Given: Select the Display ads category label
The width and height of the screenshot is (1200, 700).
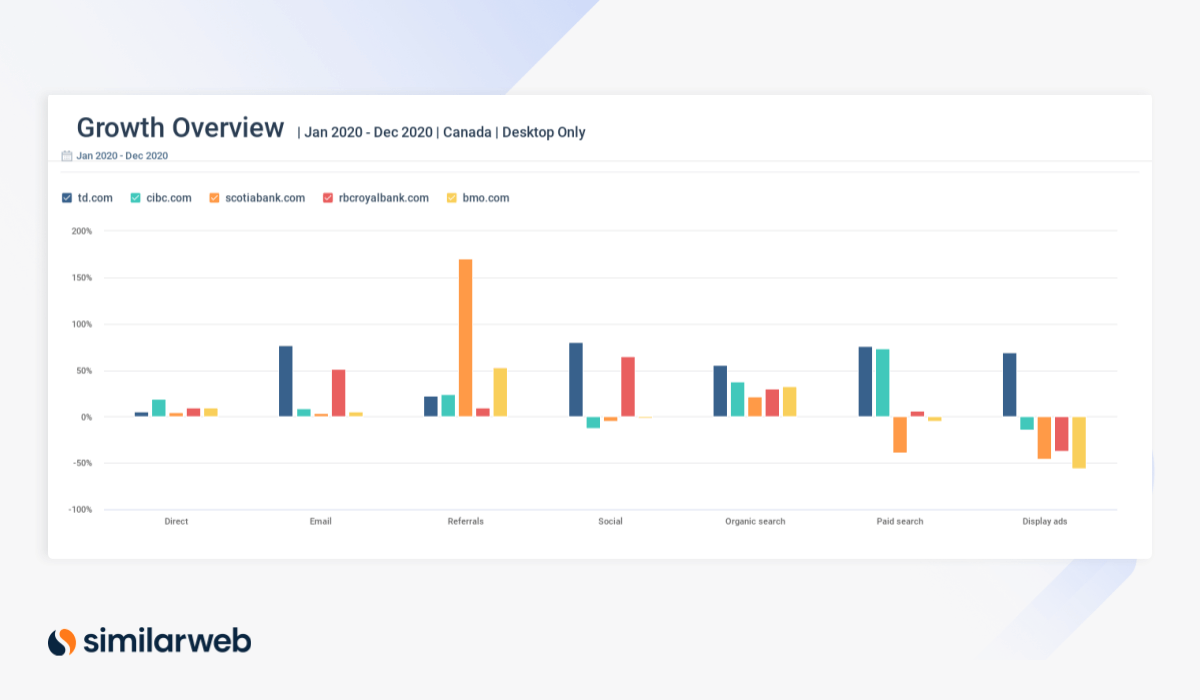Looking at the screenshot, I should 1045,521.
